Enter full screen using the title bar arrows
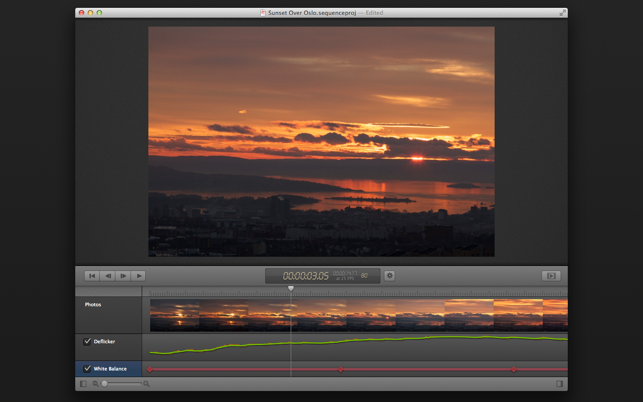Viewport: 643px width, 402px height. 563,13
